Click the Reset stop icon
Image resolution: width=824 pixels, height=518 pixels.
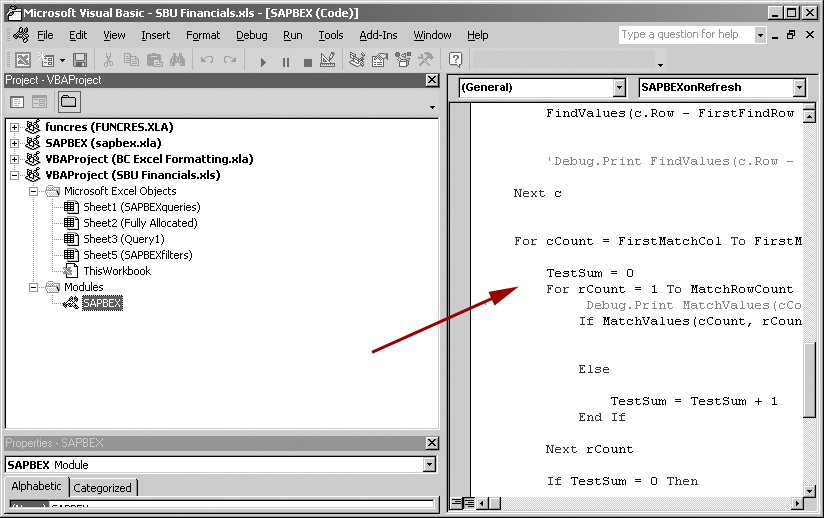point(308,62)
